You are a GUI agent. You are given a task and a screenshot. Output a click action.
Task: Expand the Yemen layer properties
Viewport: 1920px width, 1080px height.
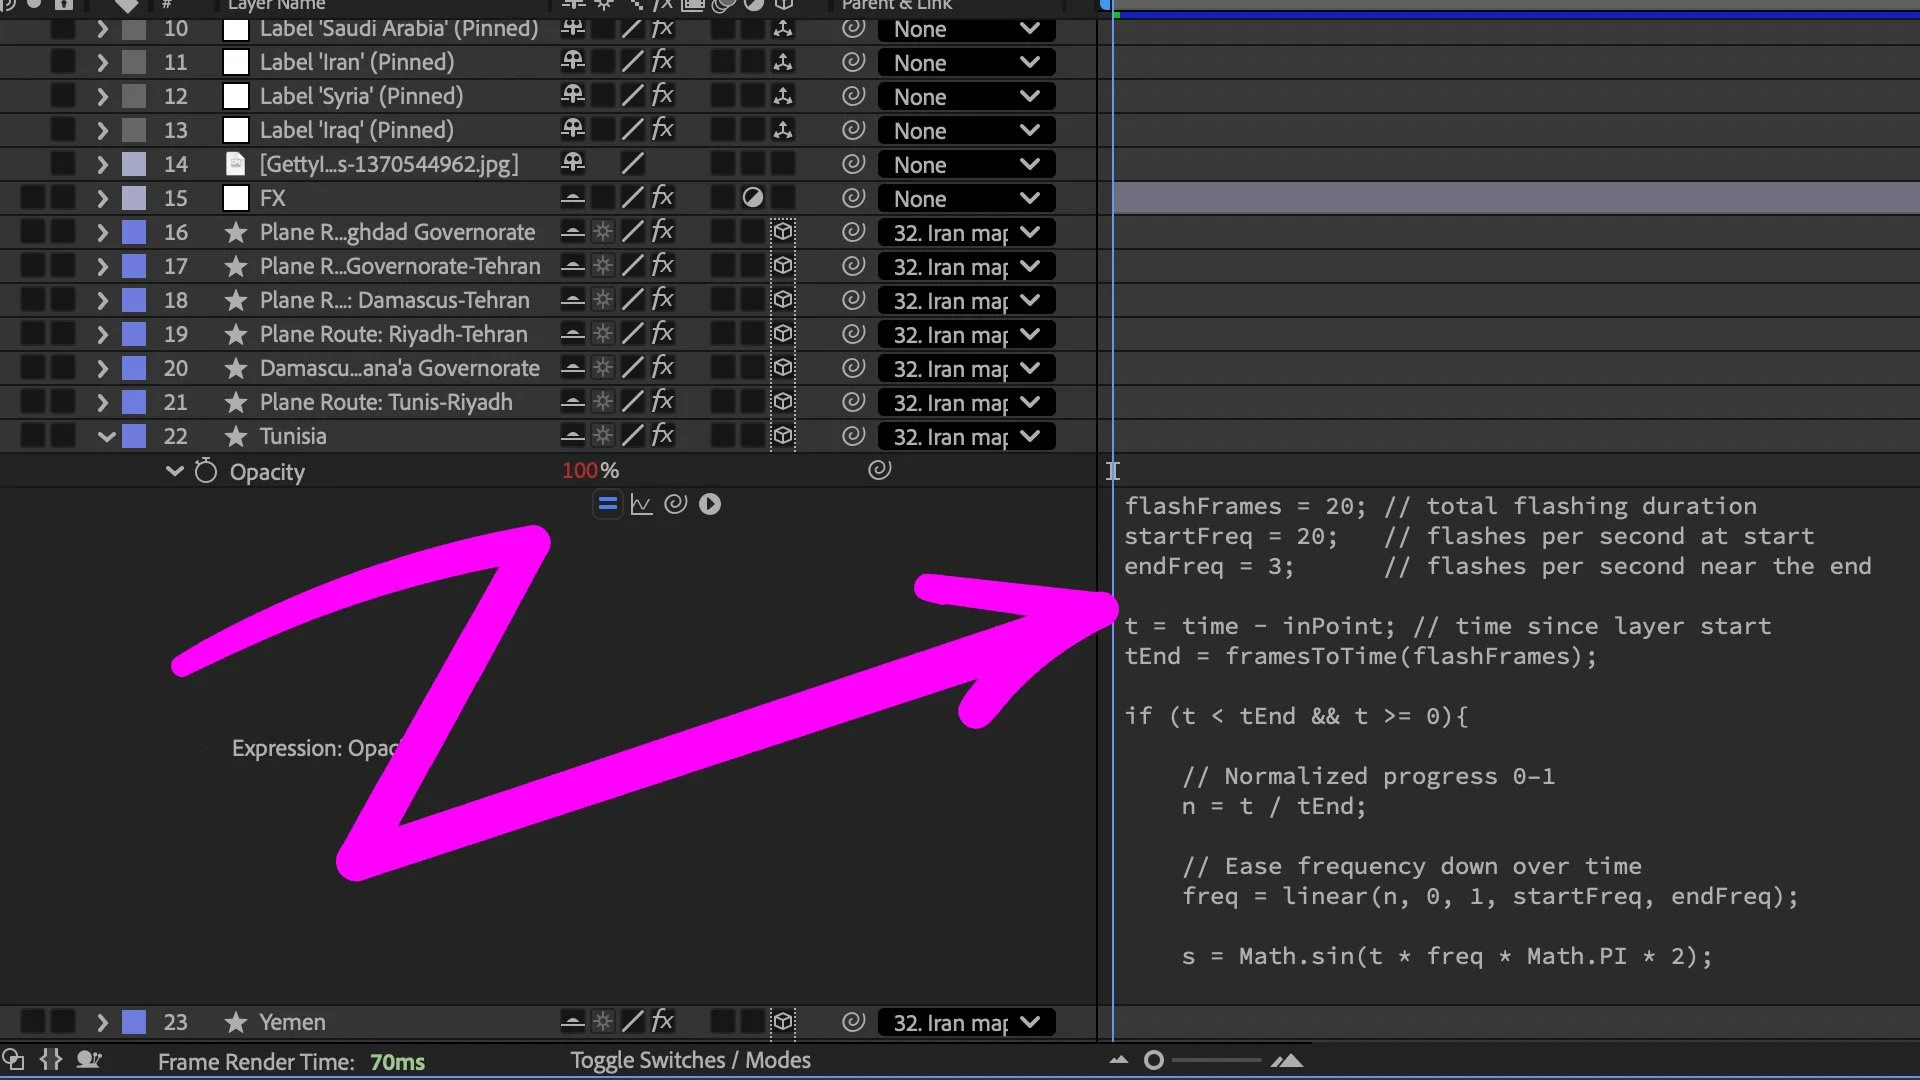point(102,1022)
